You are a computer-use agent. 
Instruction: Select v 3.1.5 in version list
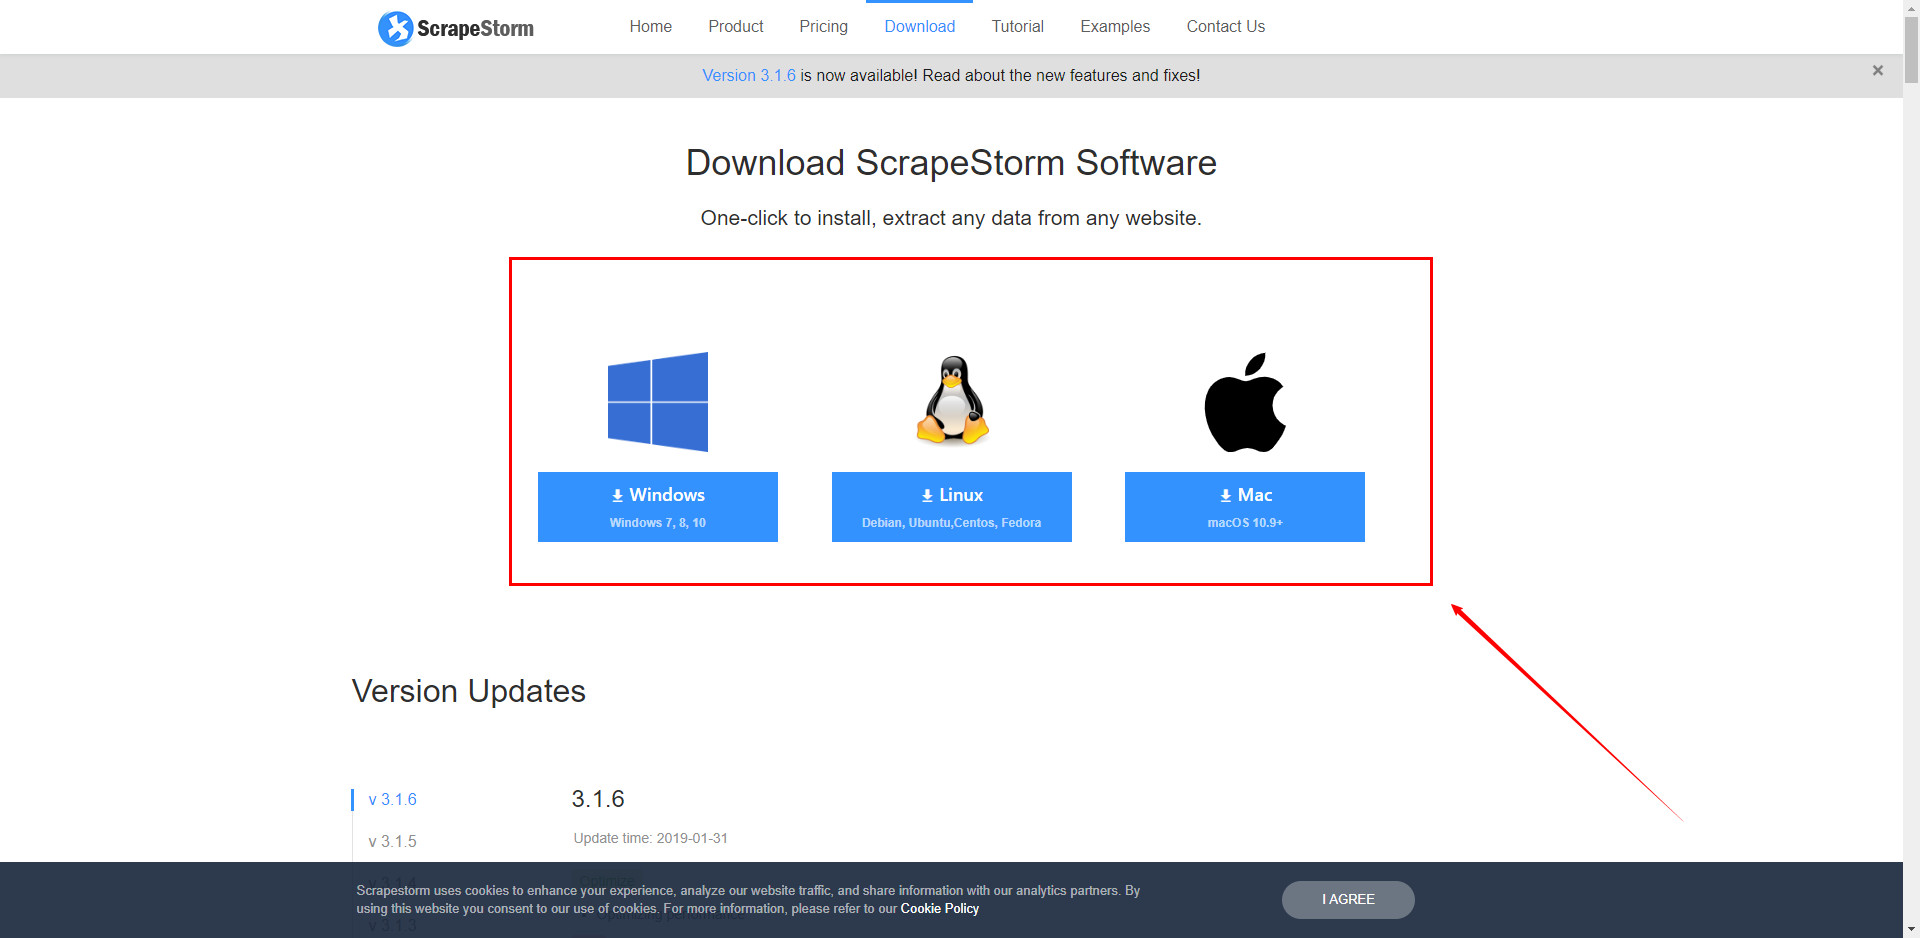point(393,842)
